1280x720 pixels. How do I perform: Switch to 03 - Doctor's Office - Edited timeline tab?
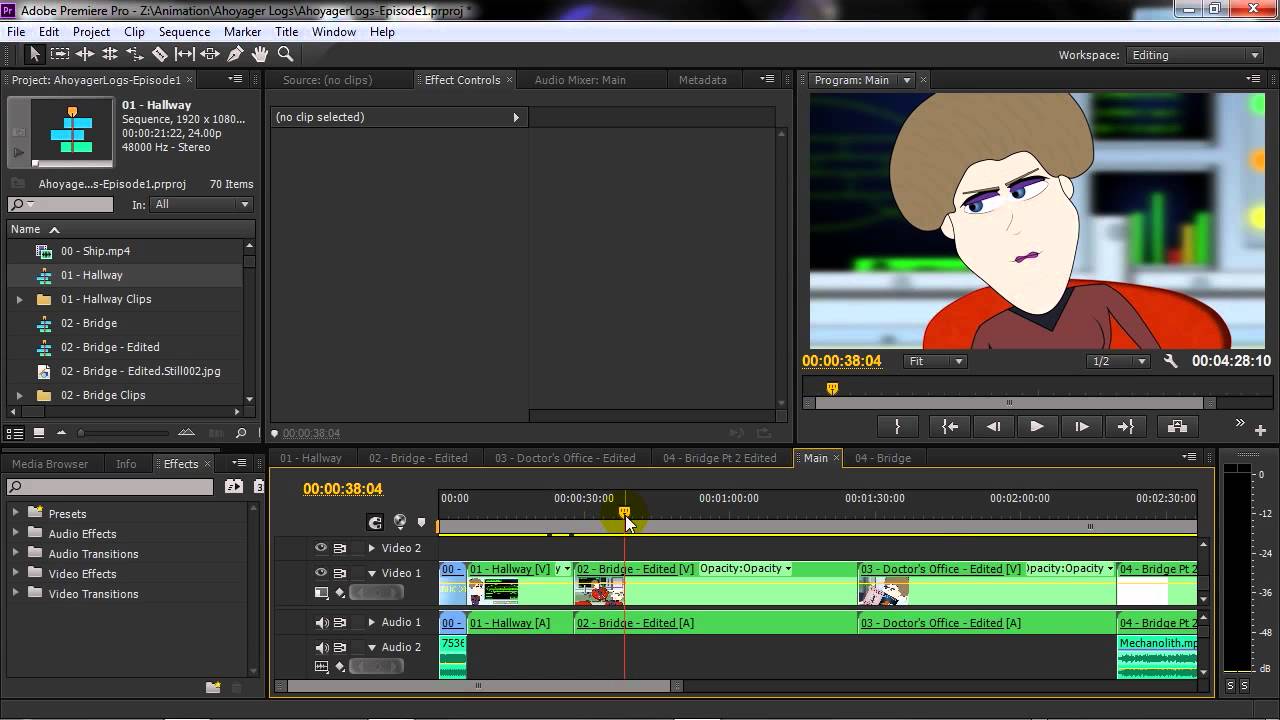pos(565,458)
